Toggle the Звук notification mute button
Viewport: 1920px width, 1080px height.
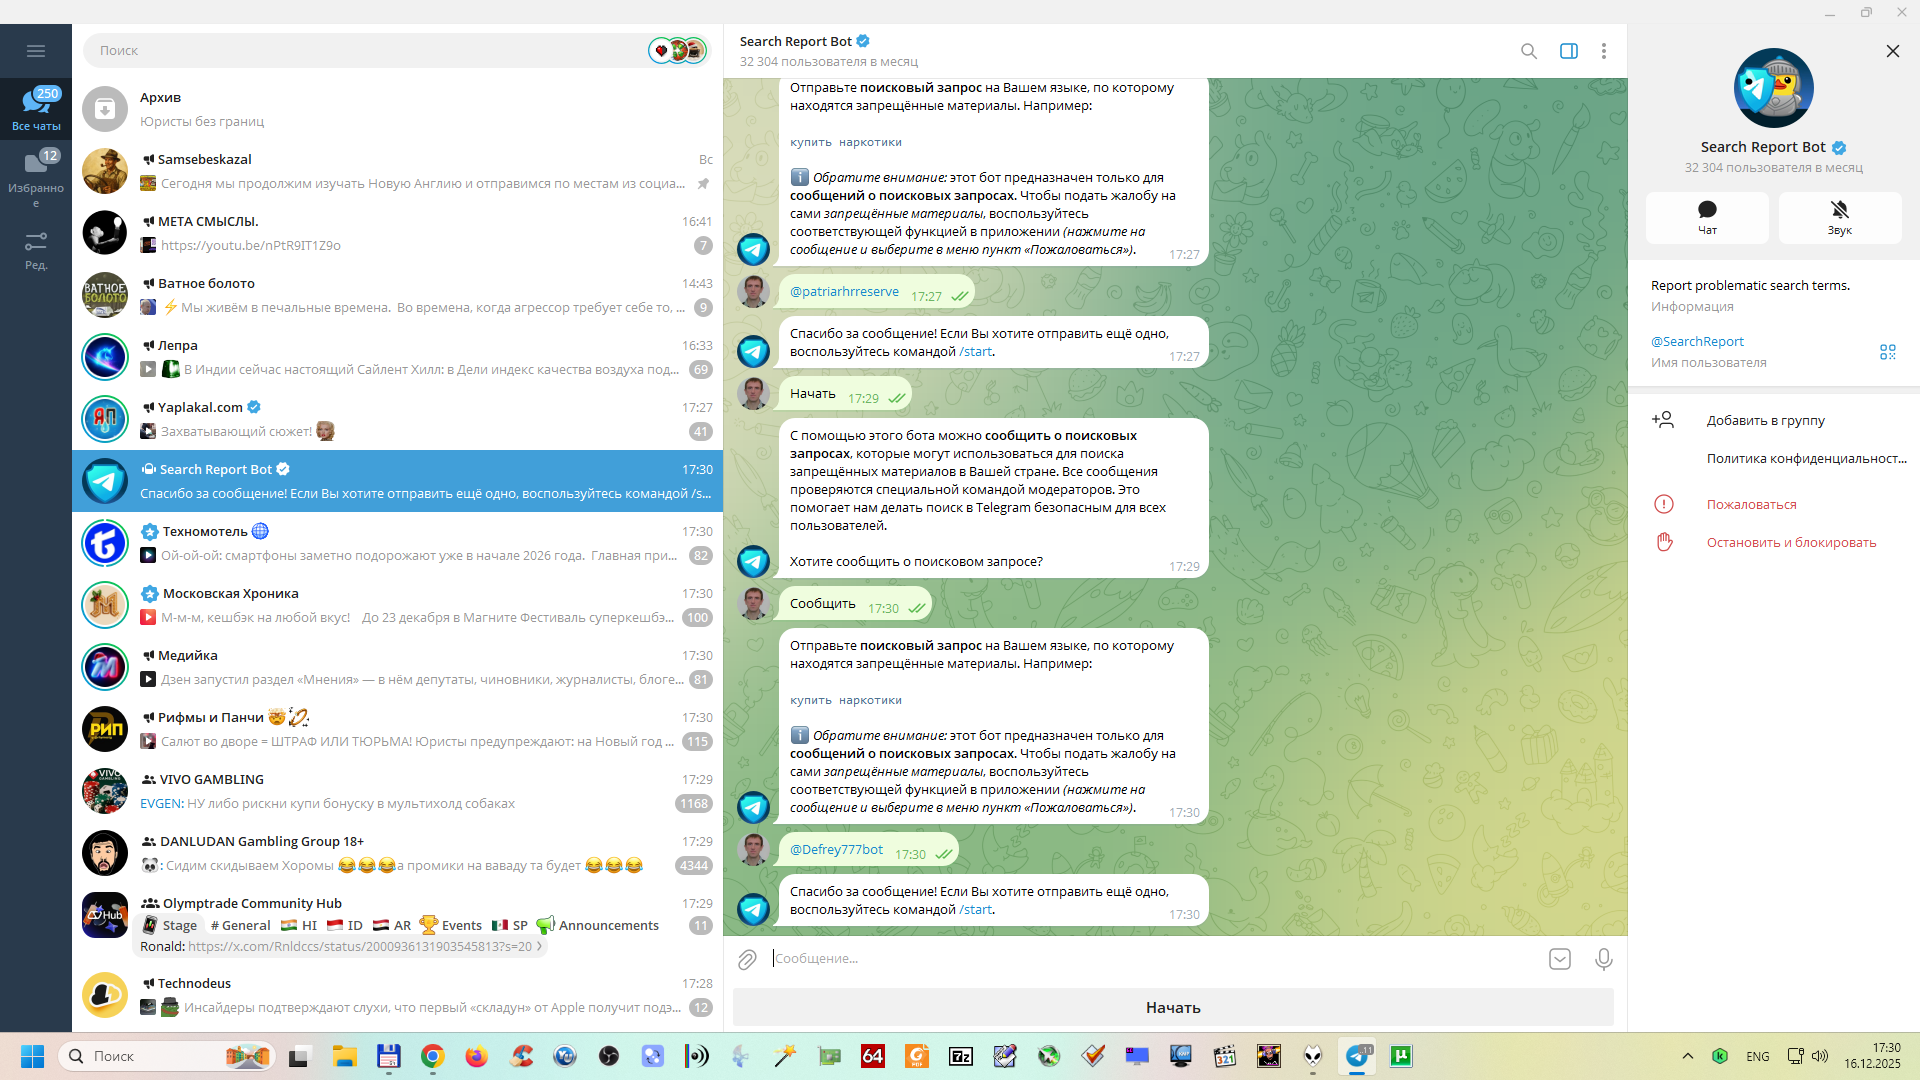(1839, 217)
